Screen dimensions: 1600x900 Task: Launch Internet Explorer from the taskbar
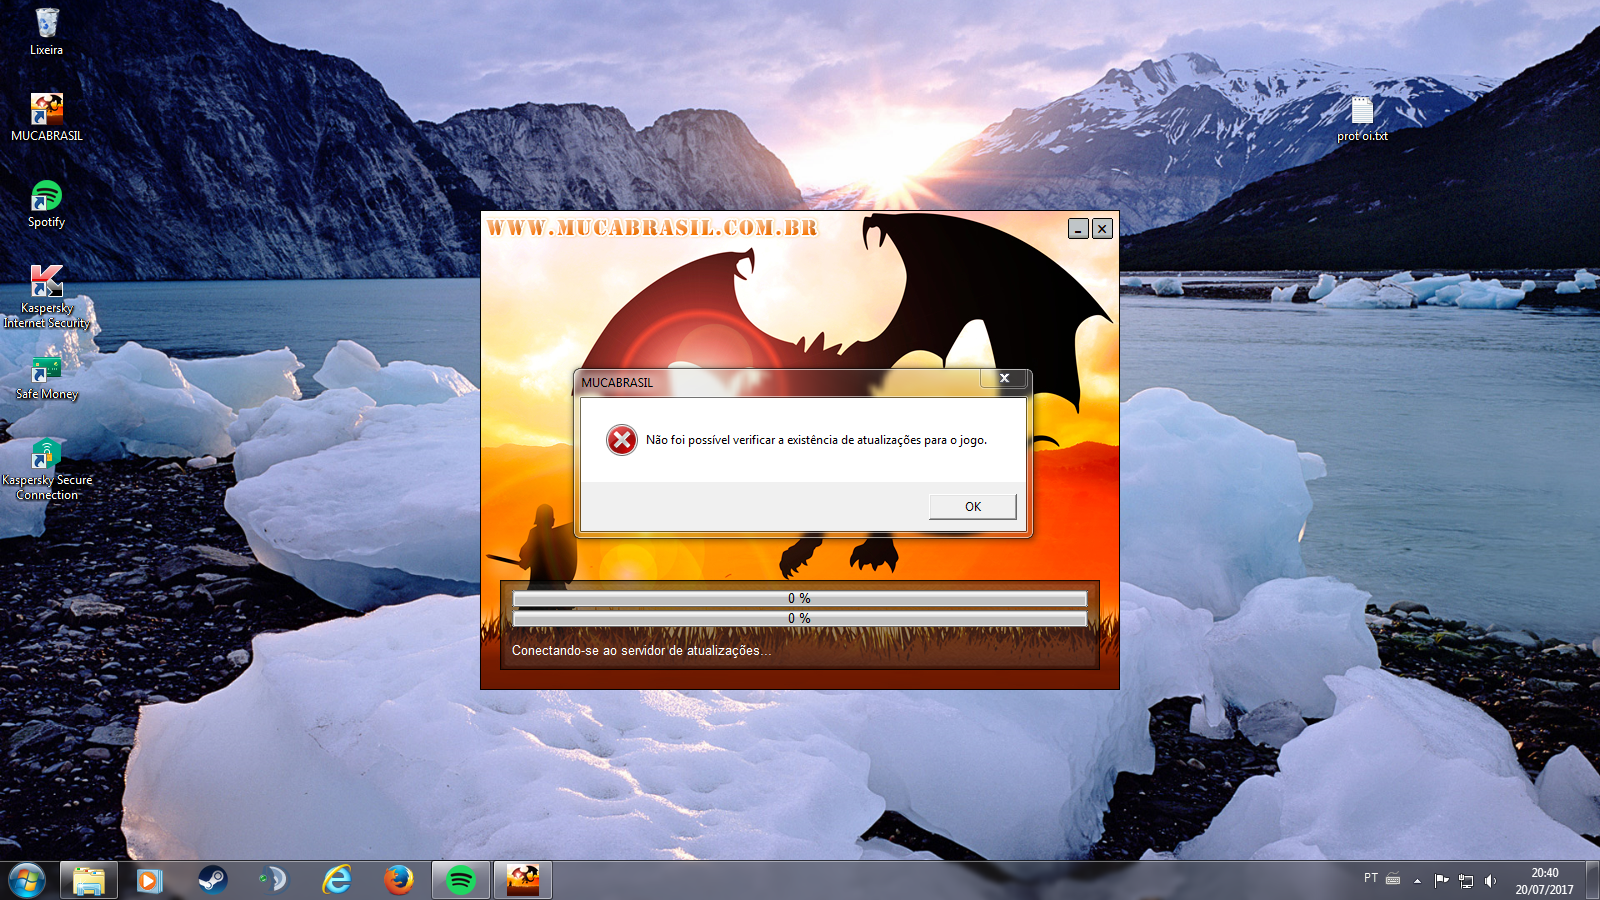337,880
